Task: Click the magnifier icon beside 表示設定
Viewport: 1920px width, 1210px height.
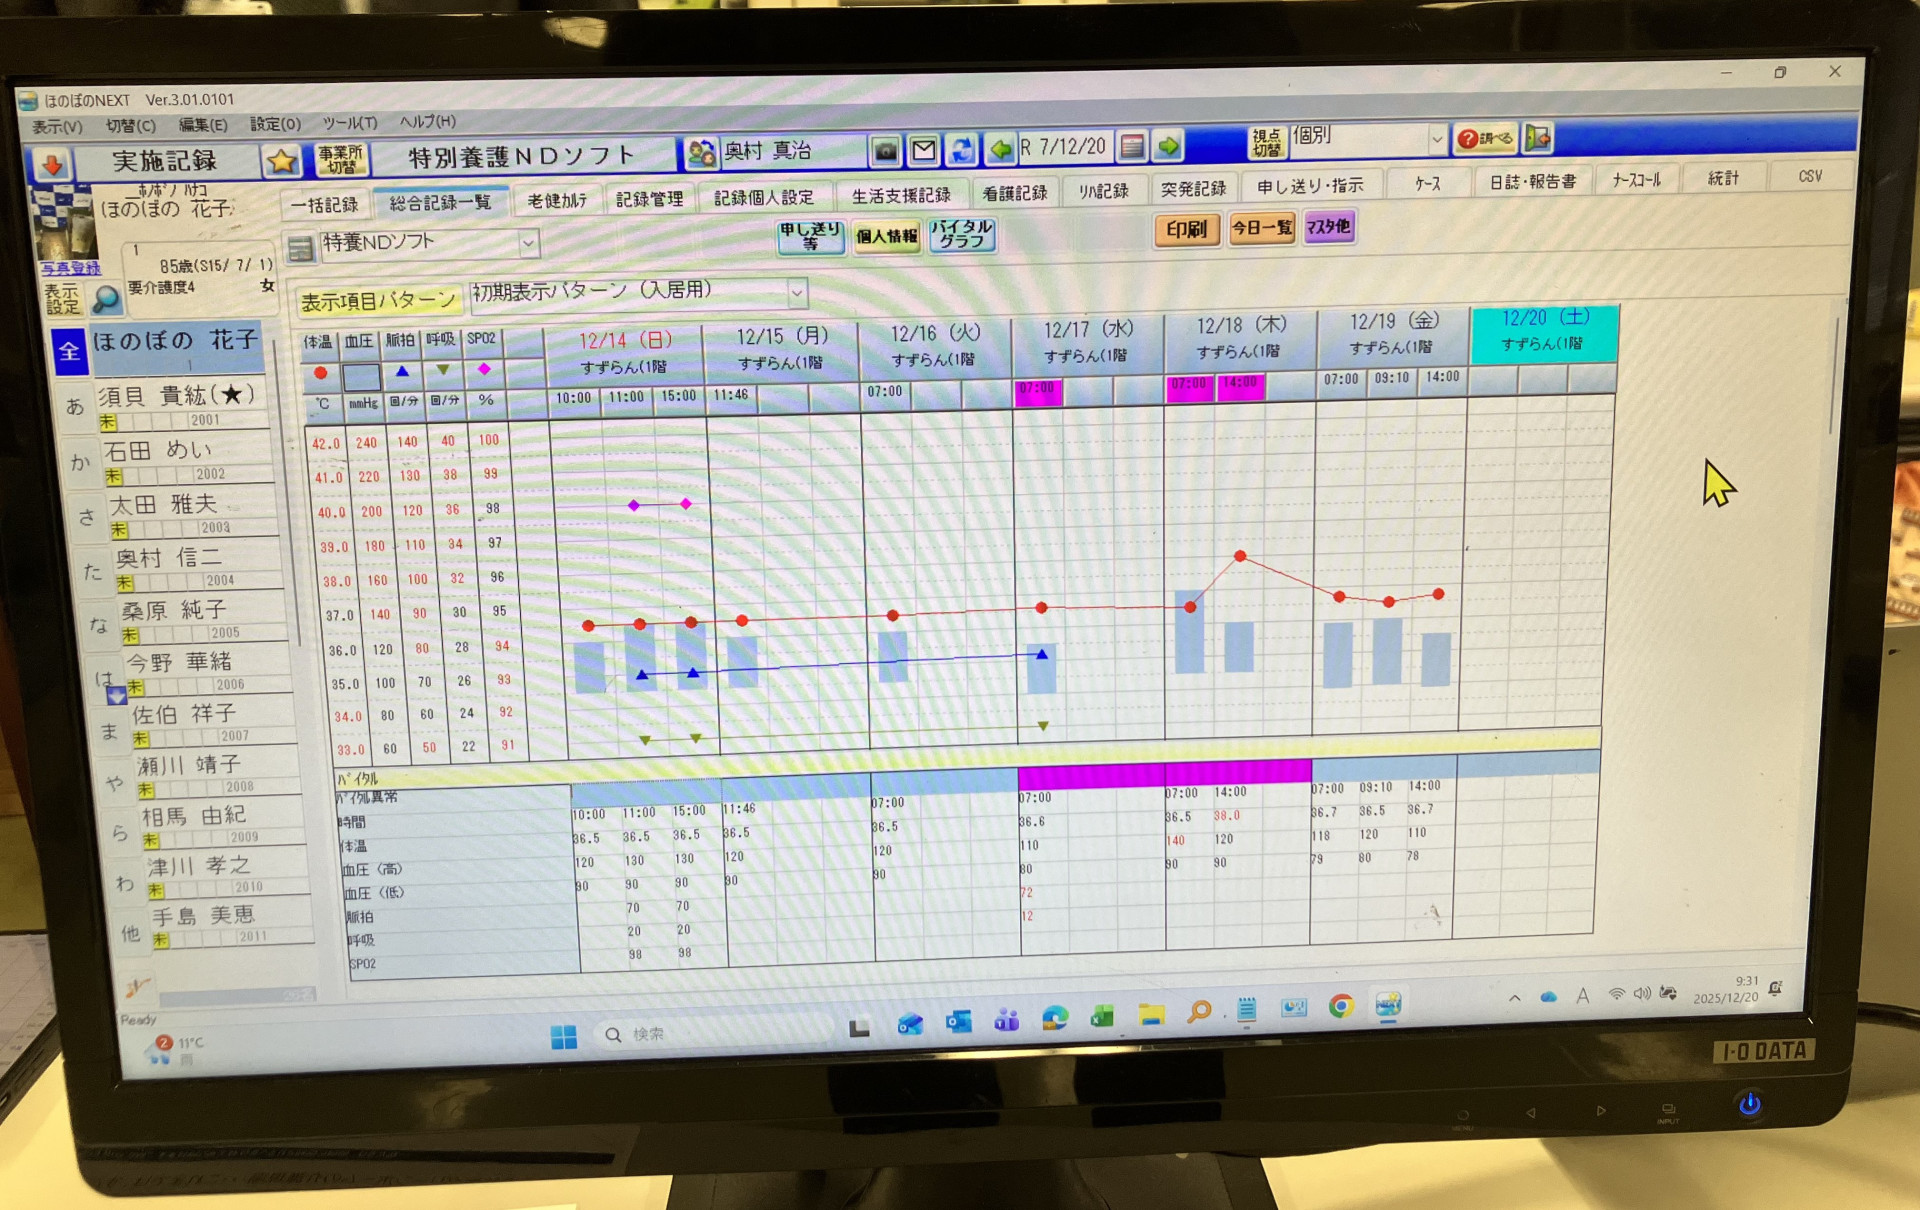Action: 105,299
